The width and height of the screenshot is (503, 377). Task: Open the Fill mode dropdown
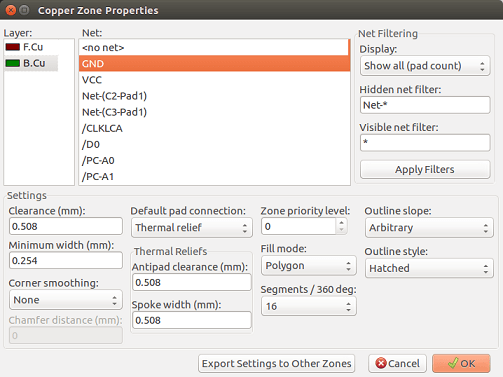click(x=309, y=265)
